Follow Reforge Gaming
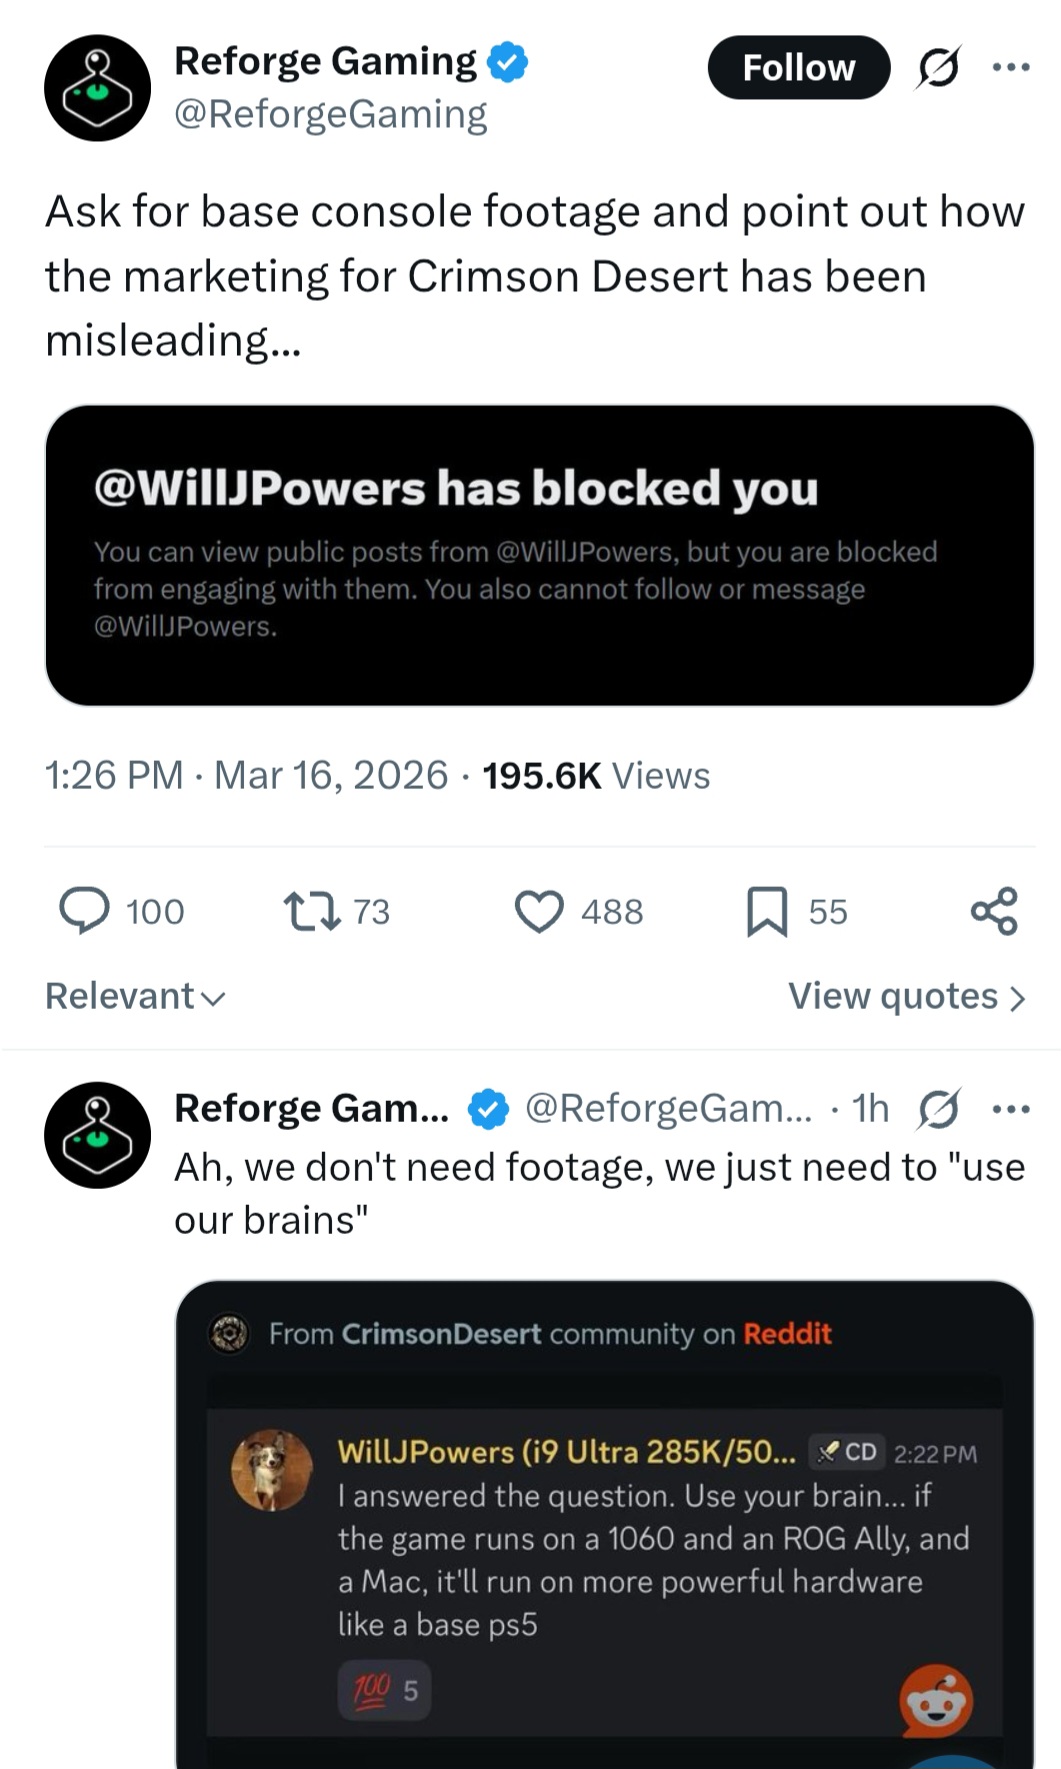 tap(798, 68)
